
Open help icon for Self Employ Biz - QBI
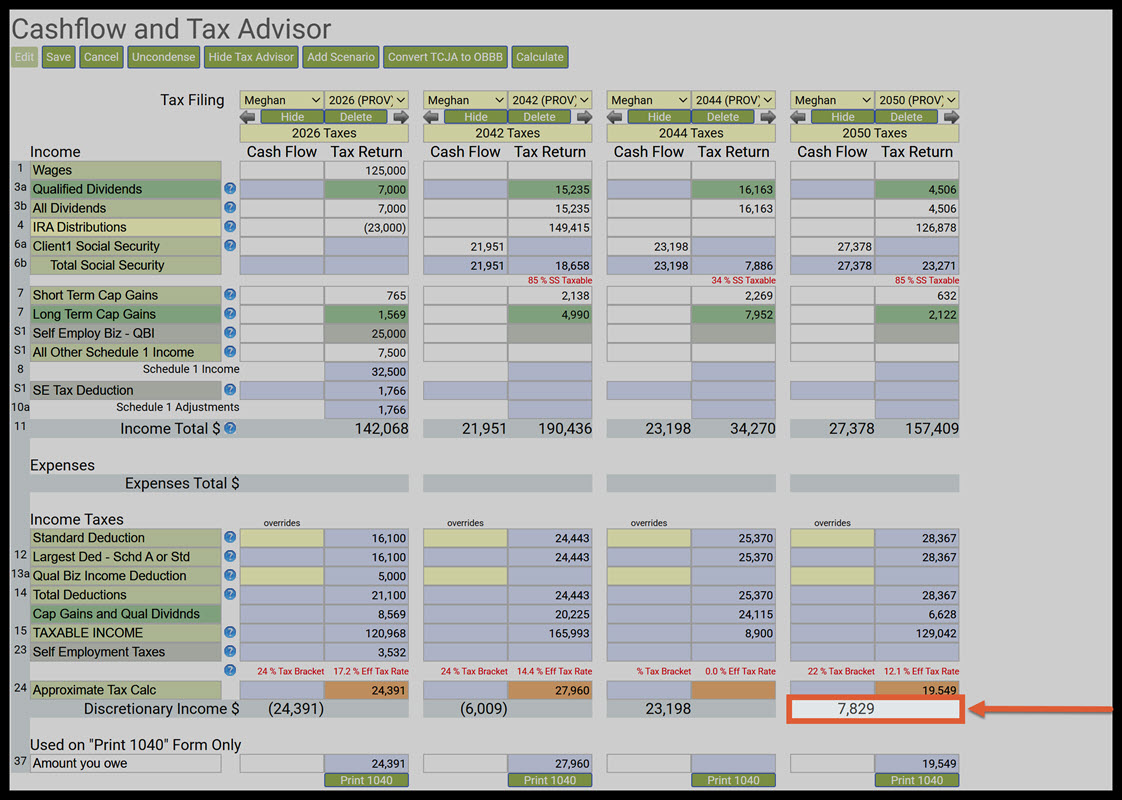[x=230, y=333]
